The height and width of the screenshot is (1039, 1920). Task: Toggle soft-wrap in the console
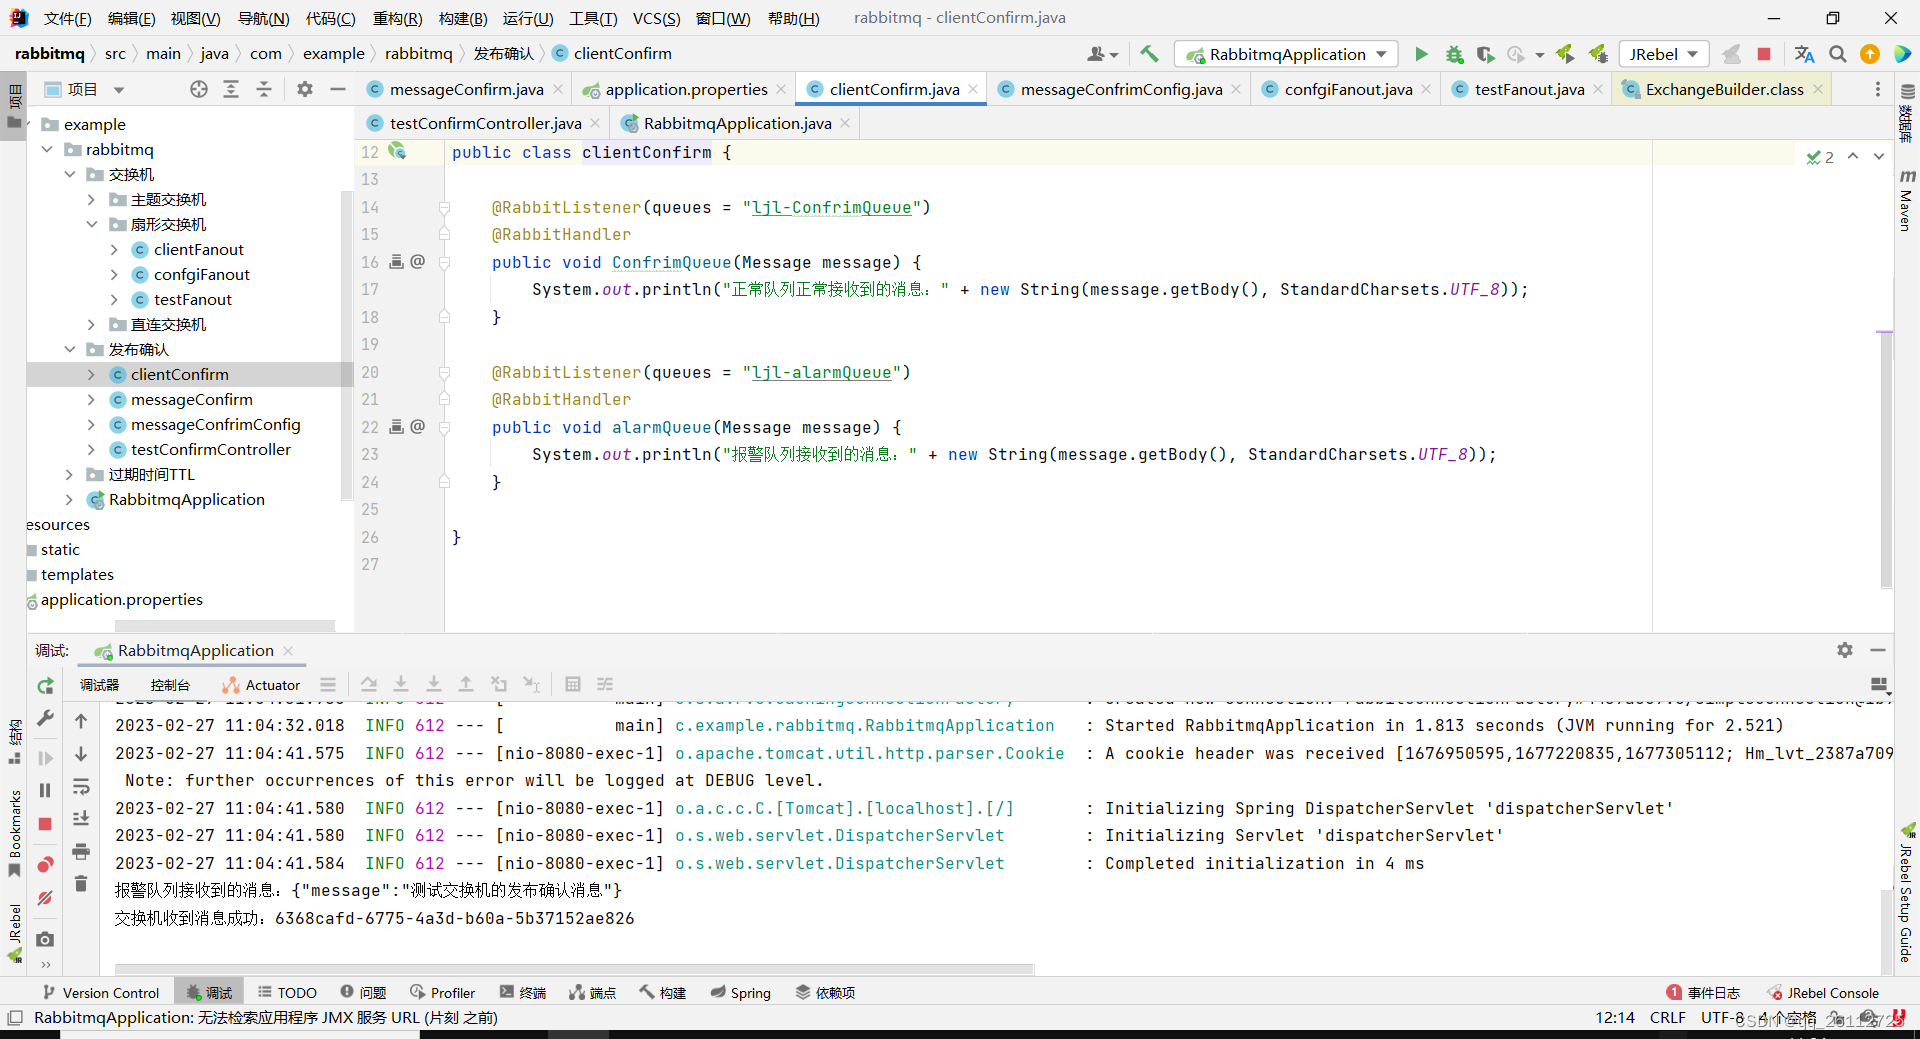pyautogui.click(x=81, y=787)
